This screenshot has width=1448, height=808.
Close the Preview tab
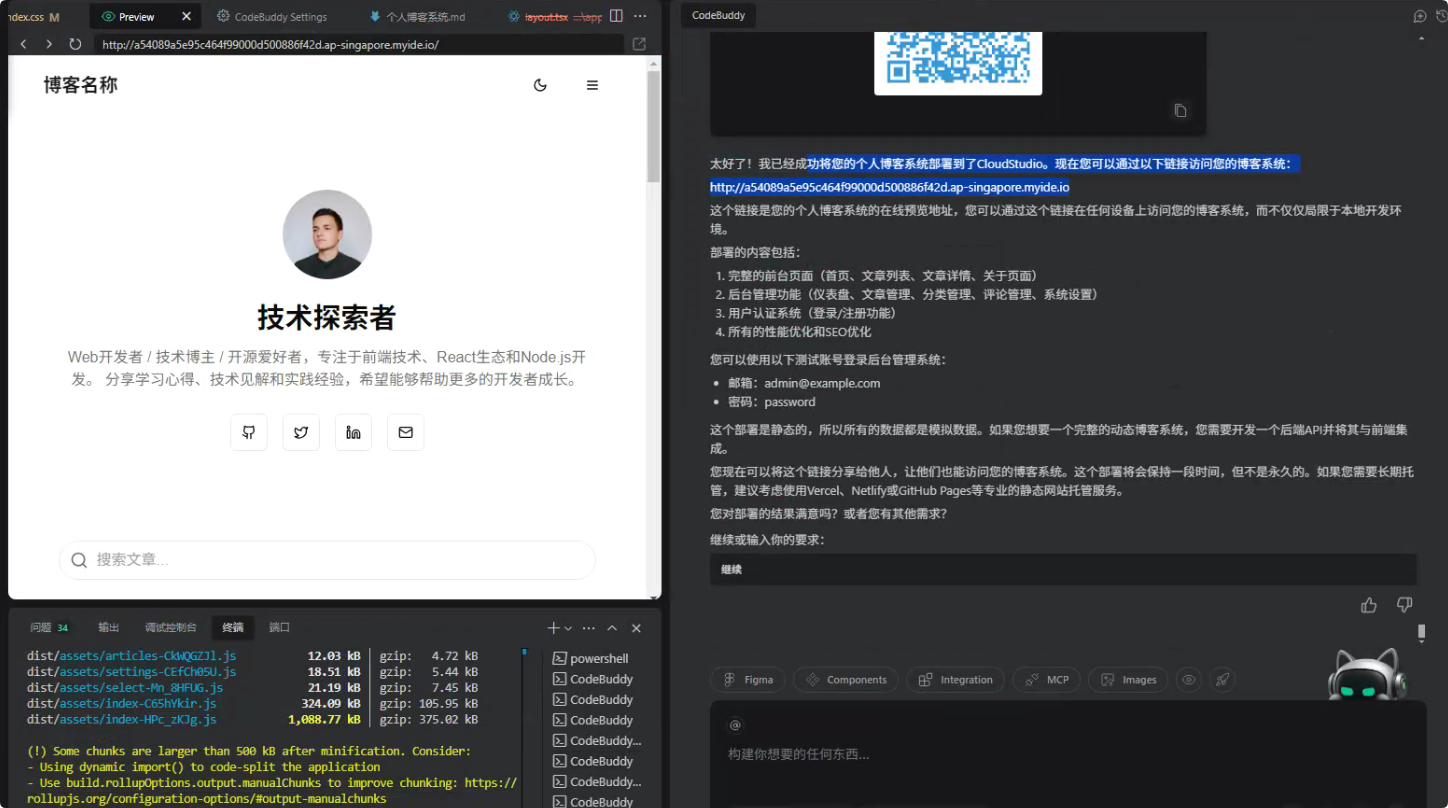pyautogui.click(x=186, y=16)
